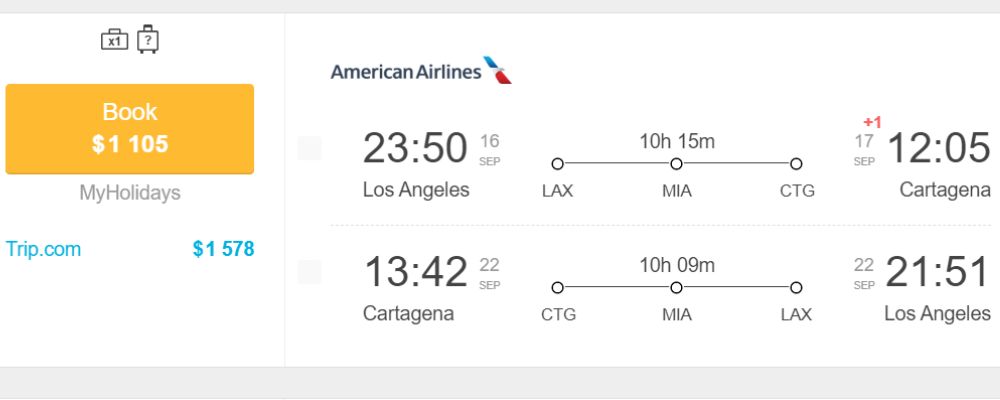Click the +1 next-day arrival indicator

coord(872,122)
